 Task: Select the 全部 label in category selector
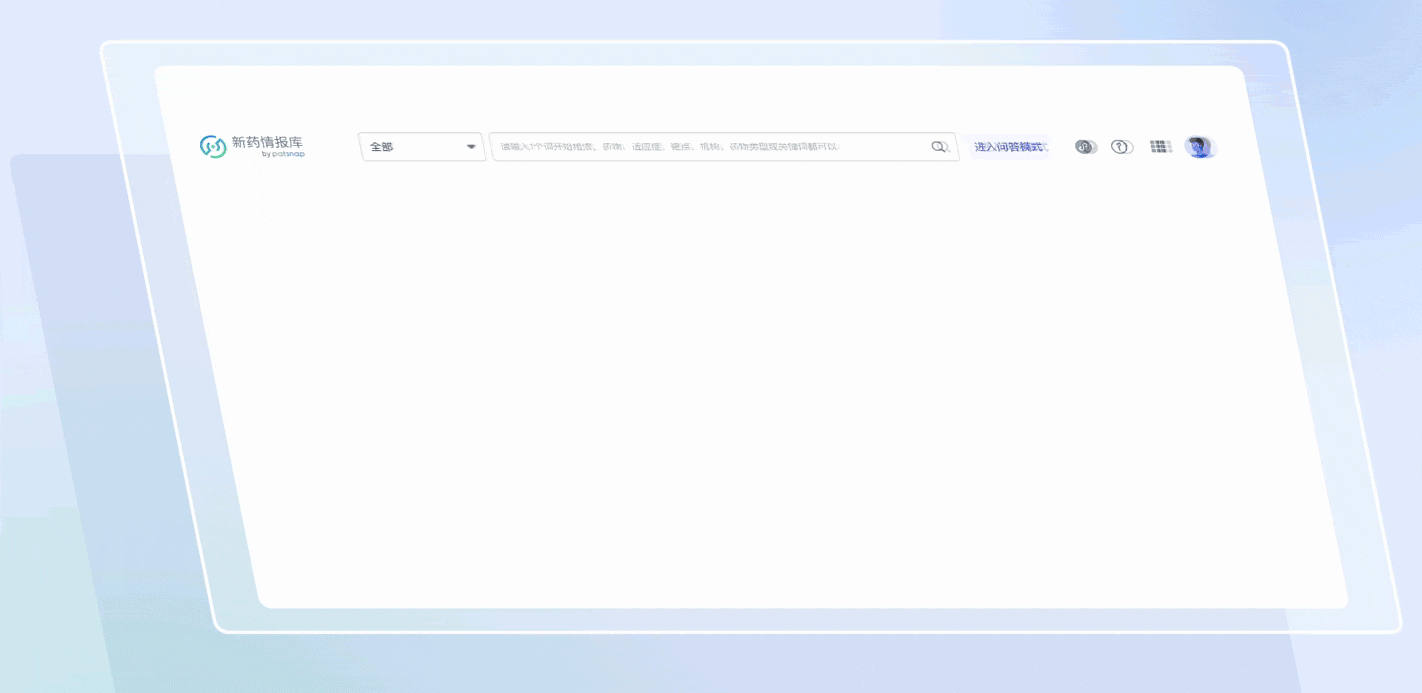pos(381,147)
